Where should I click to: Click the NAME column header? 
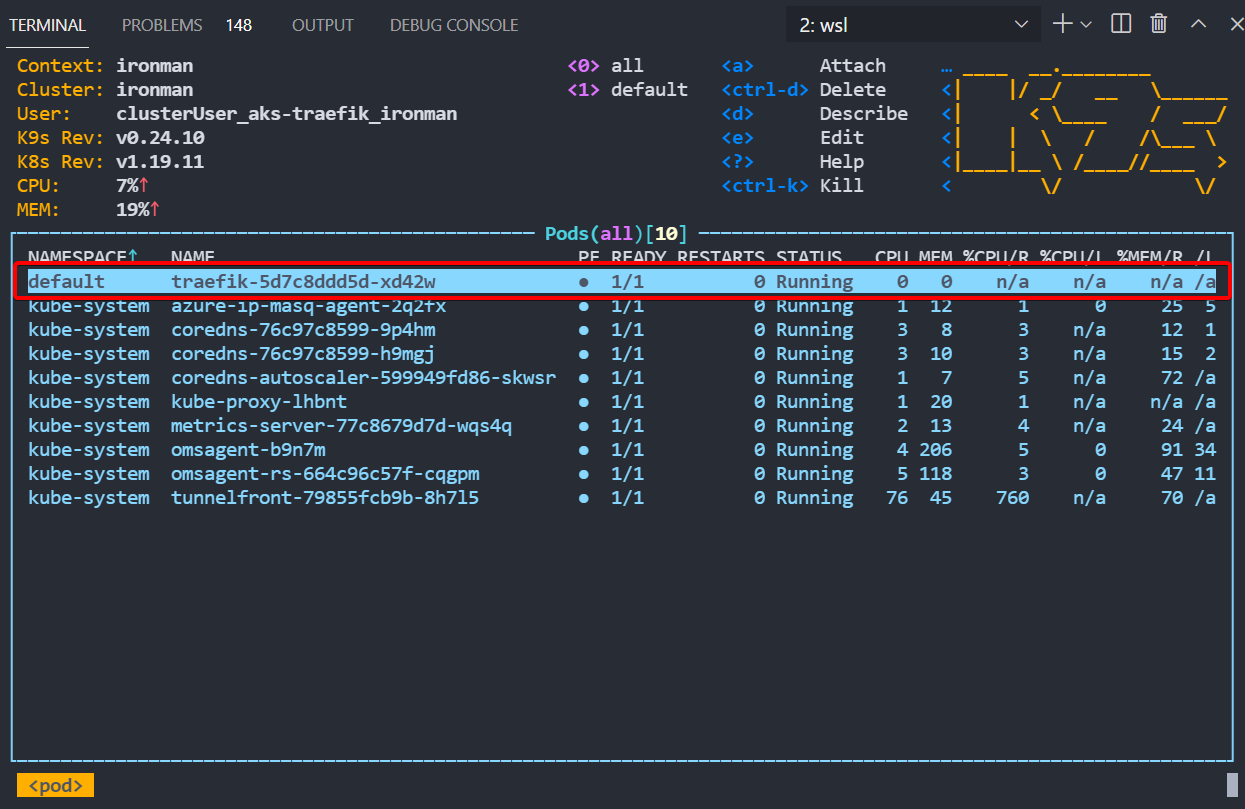[x=193, y=258]
